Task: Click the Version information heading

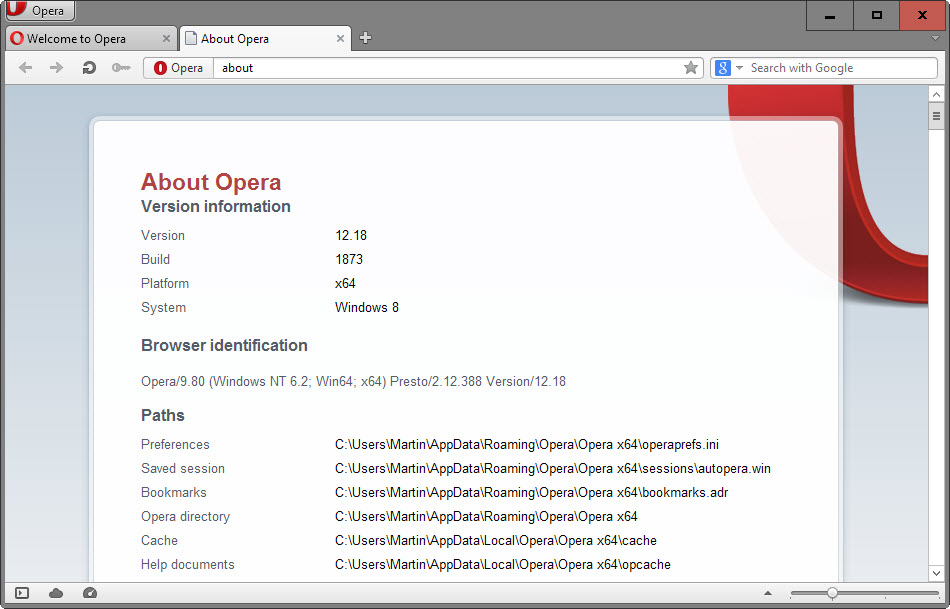Action: tap(216, 207)
